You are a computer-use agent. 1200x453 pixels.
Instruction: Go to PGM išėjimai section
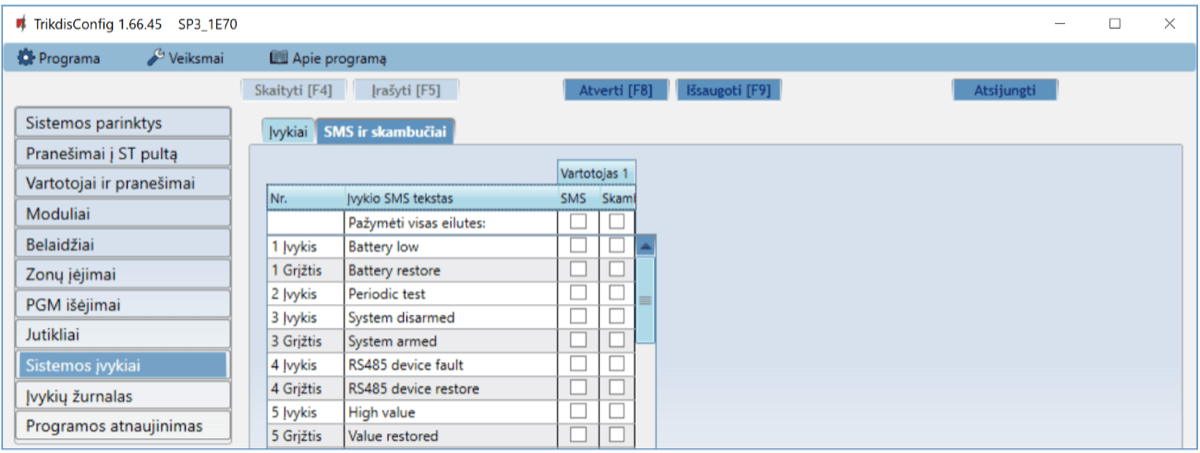(122, 304)
